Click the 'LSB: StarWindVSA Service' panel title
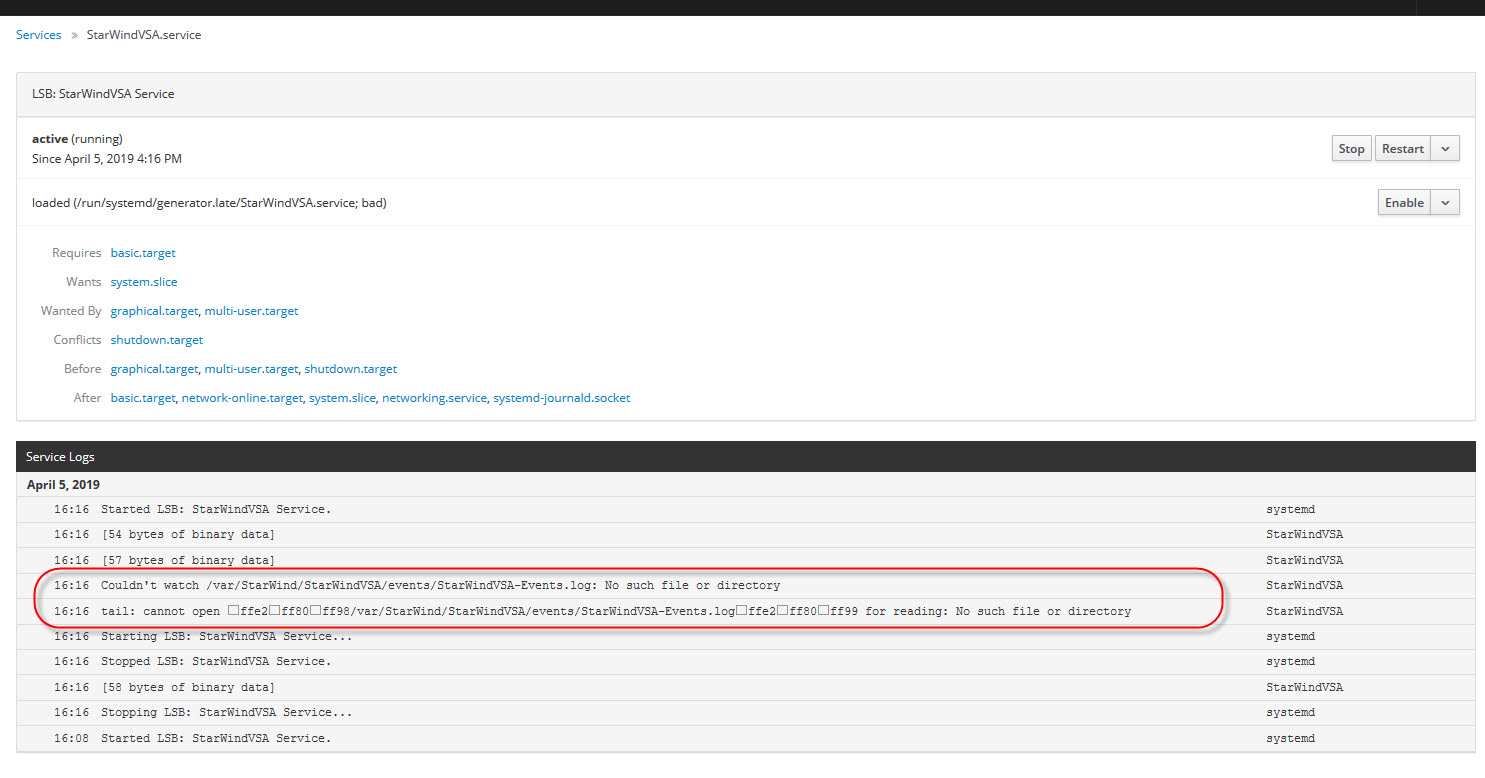1485x778 pixels. [103, 94]
